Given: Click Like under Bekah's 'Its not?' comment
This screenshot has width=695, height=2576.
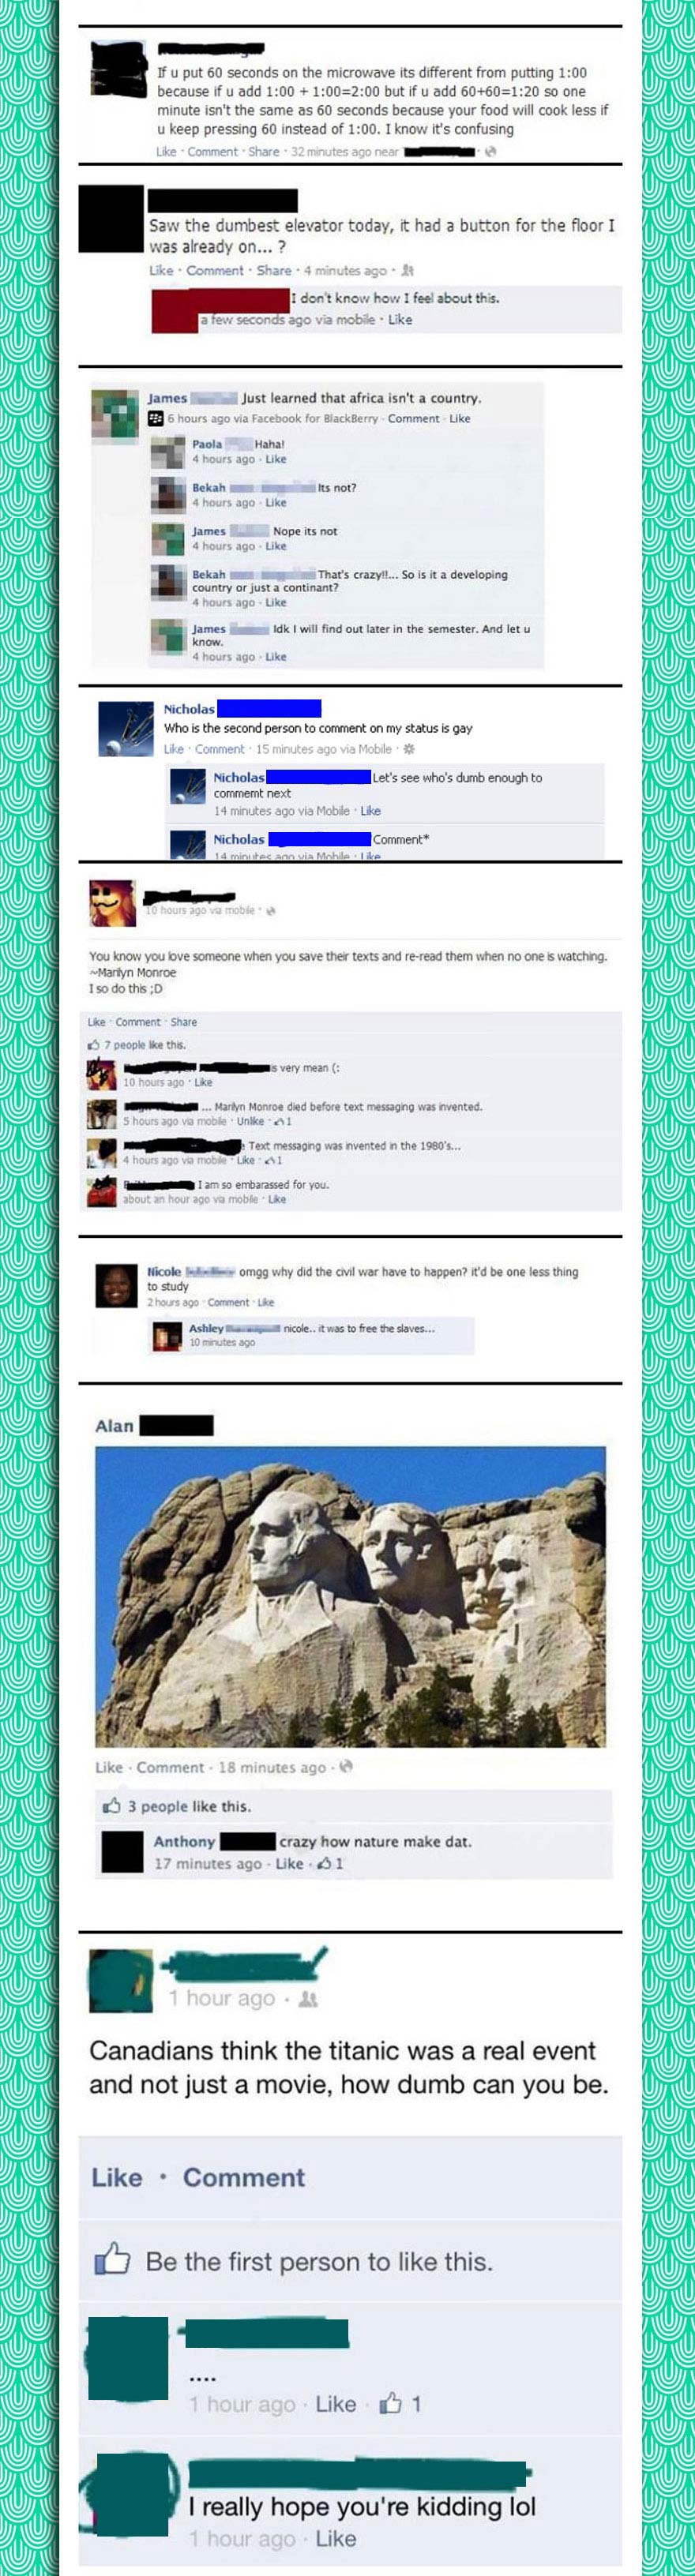Looking at the screenshot, I should click(276, 502).
